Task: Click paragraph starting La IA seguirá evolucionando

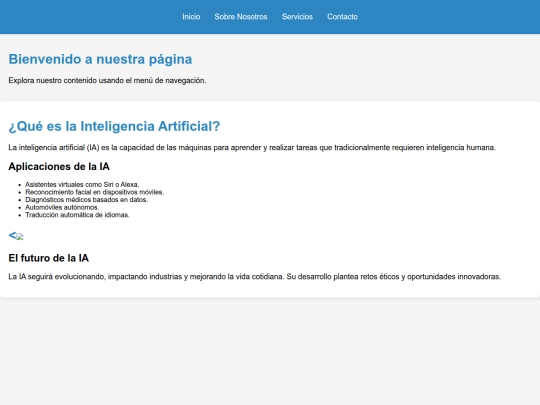Action: click(255, 277)
